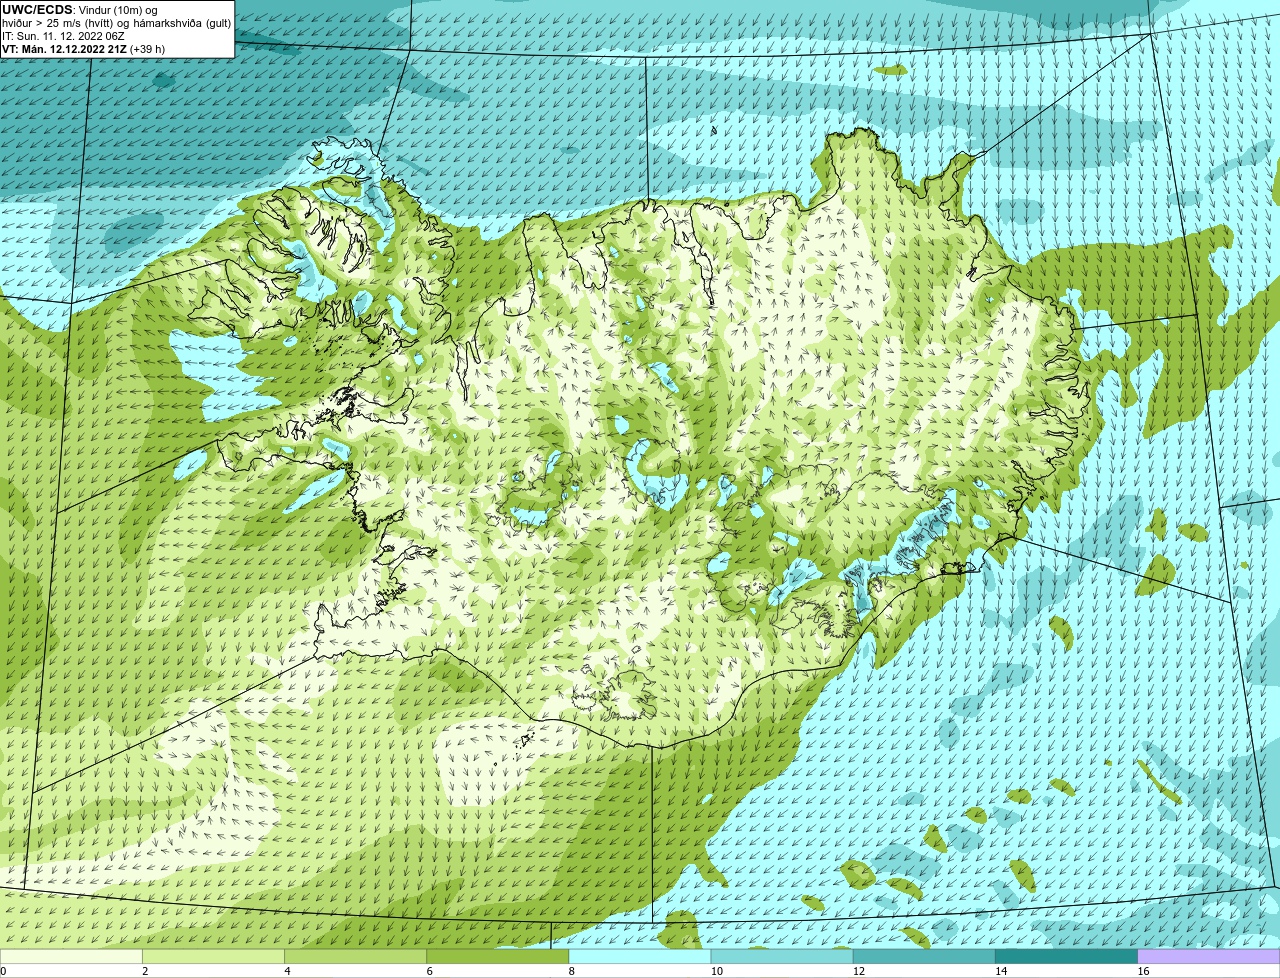Select the light green 4–6 m/s legend swatch

click(x=355, y=956)
